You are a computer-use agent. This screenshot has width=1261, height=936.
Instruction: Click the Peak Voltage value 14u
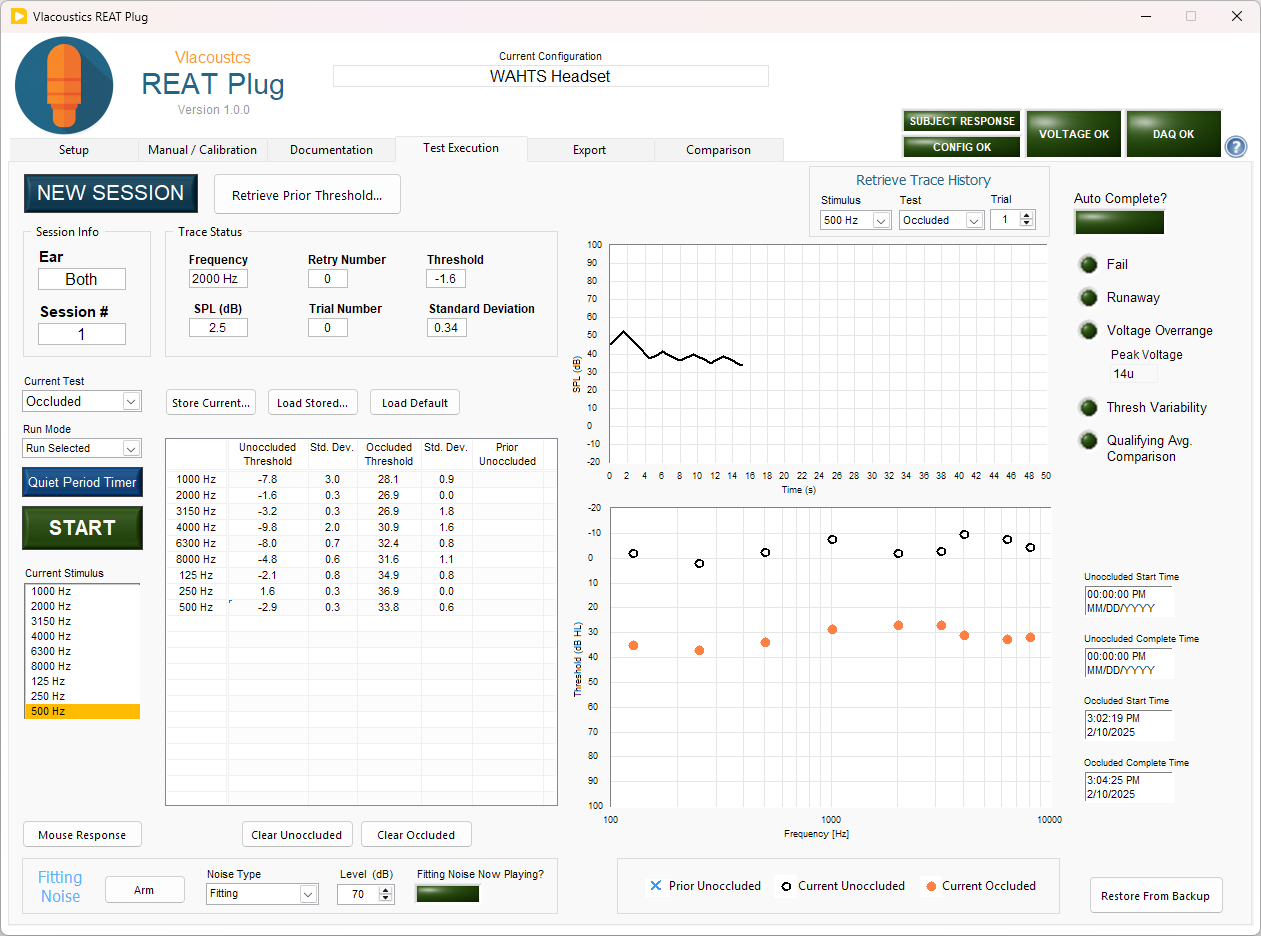click(1133, 374)
